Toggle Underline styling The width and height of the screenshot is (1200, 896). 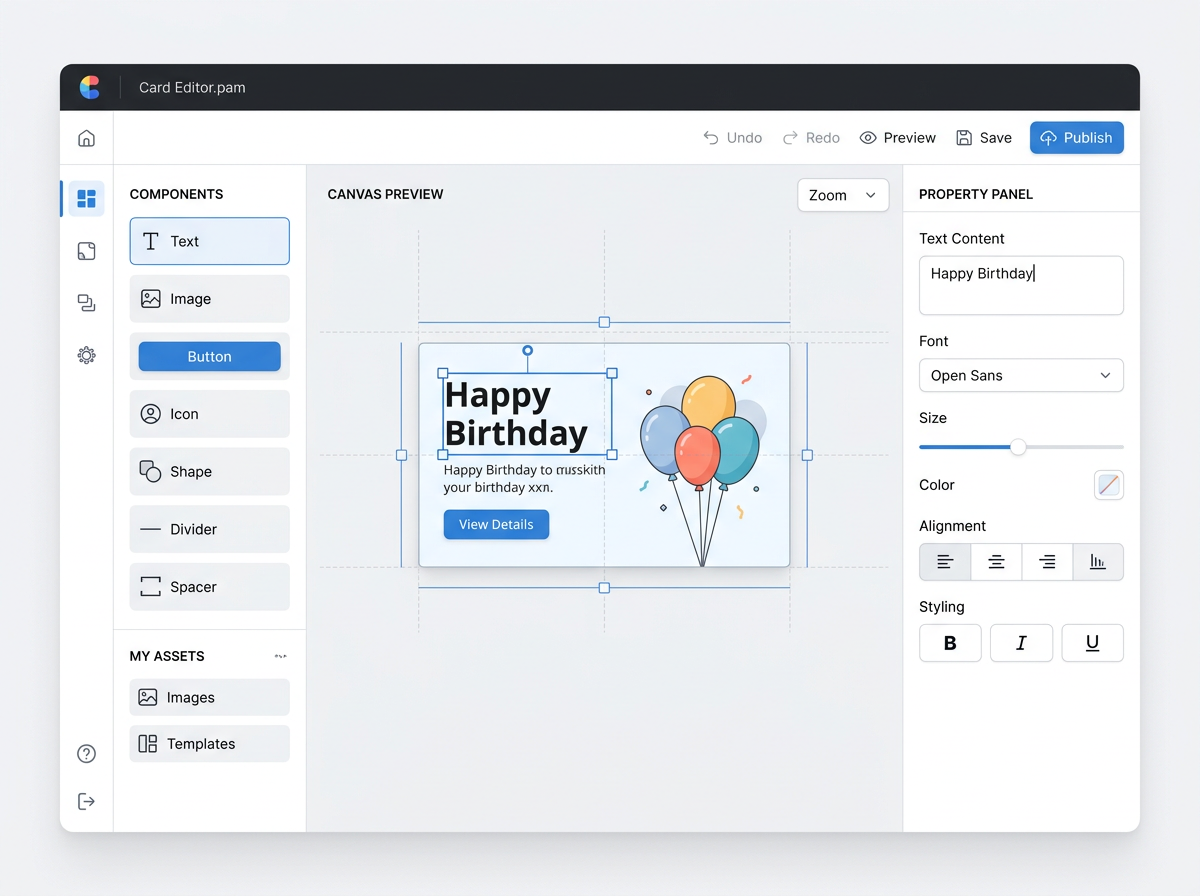click(1092, 643)
